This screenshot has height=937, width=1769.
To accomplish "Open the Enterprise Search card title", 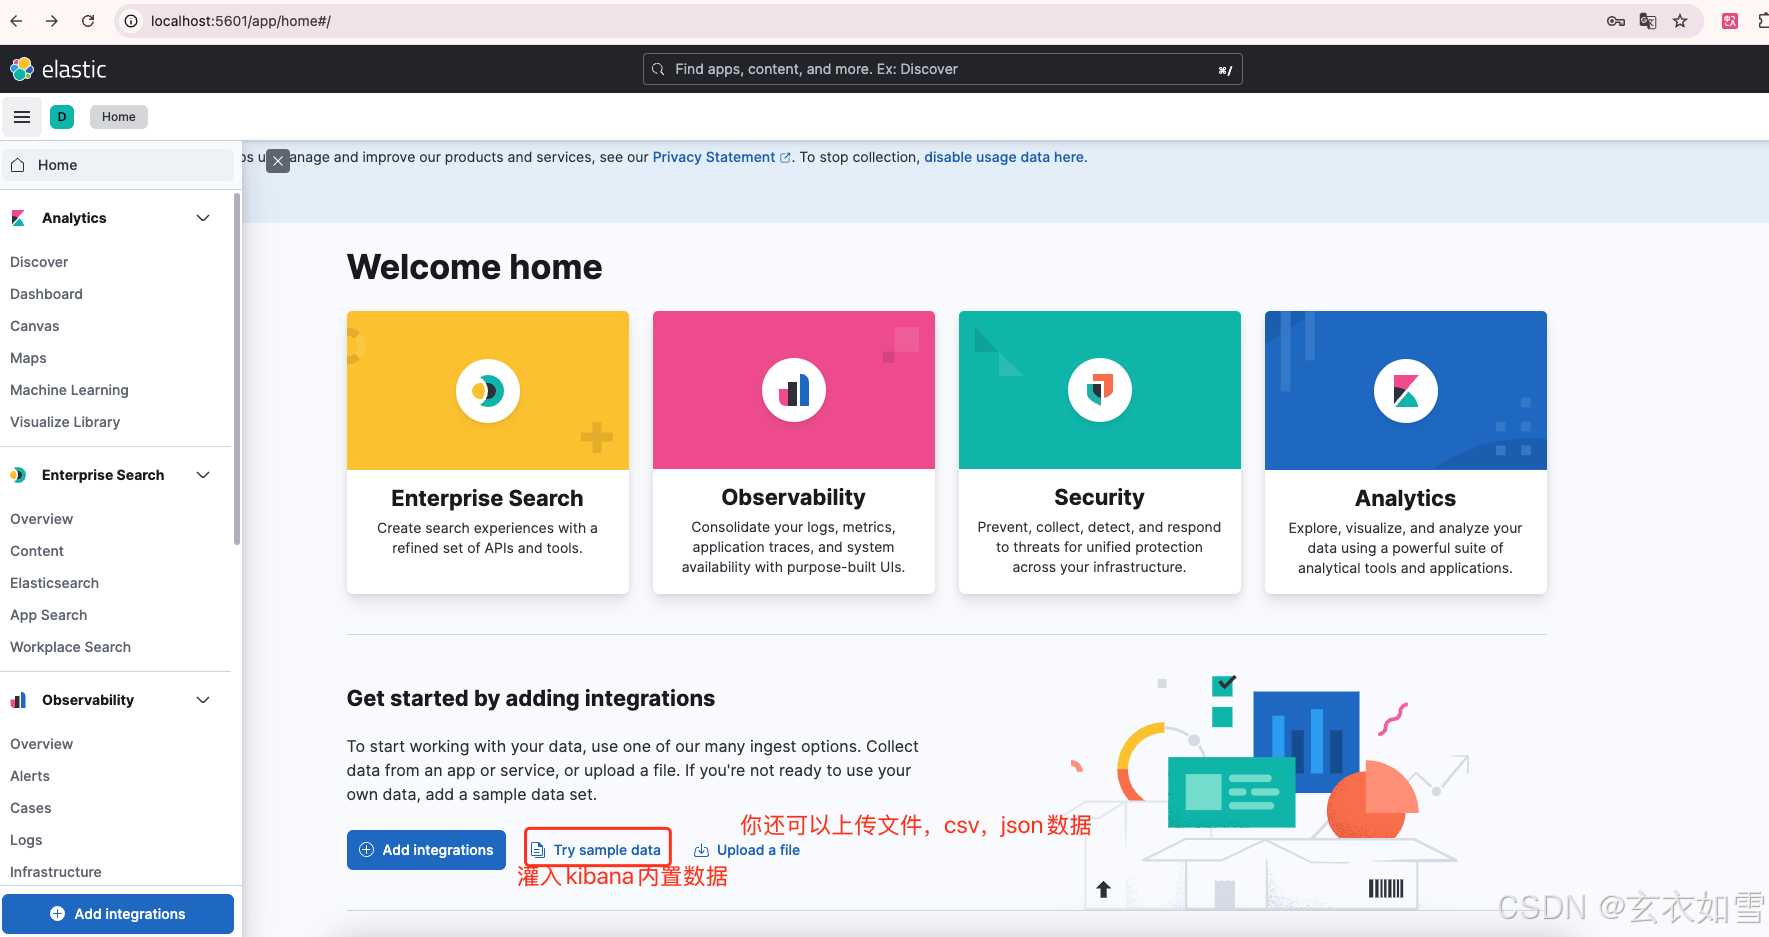I will pos(487,498).
